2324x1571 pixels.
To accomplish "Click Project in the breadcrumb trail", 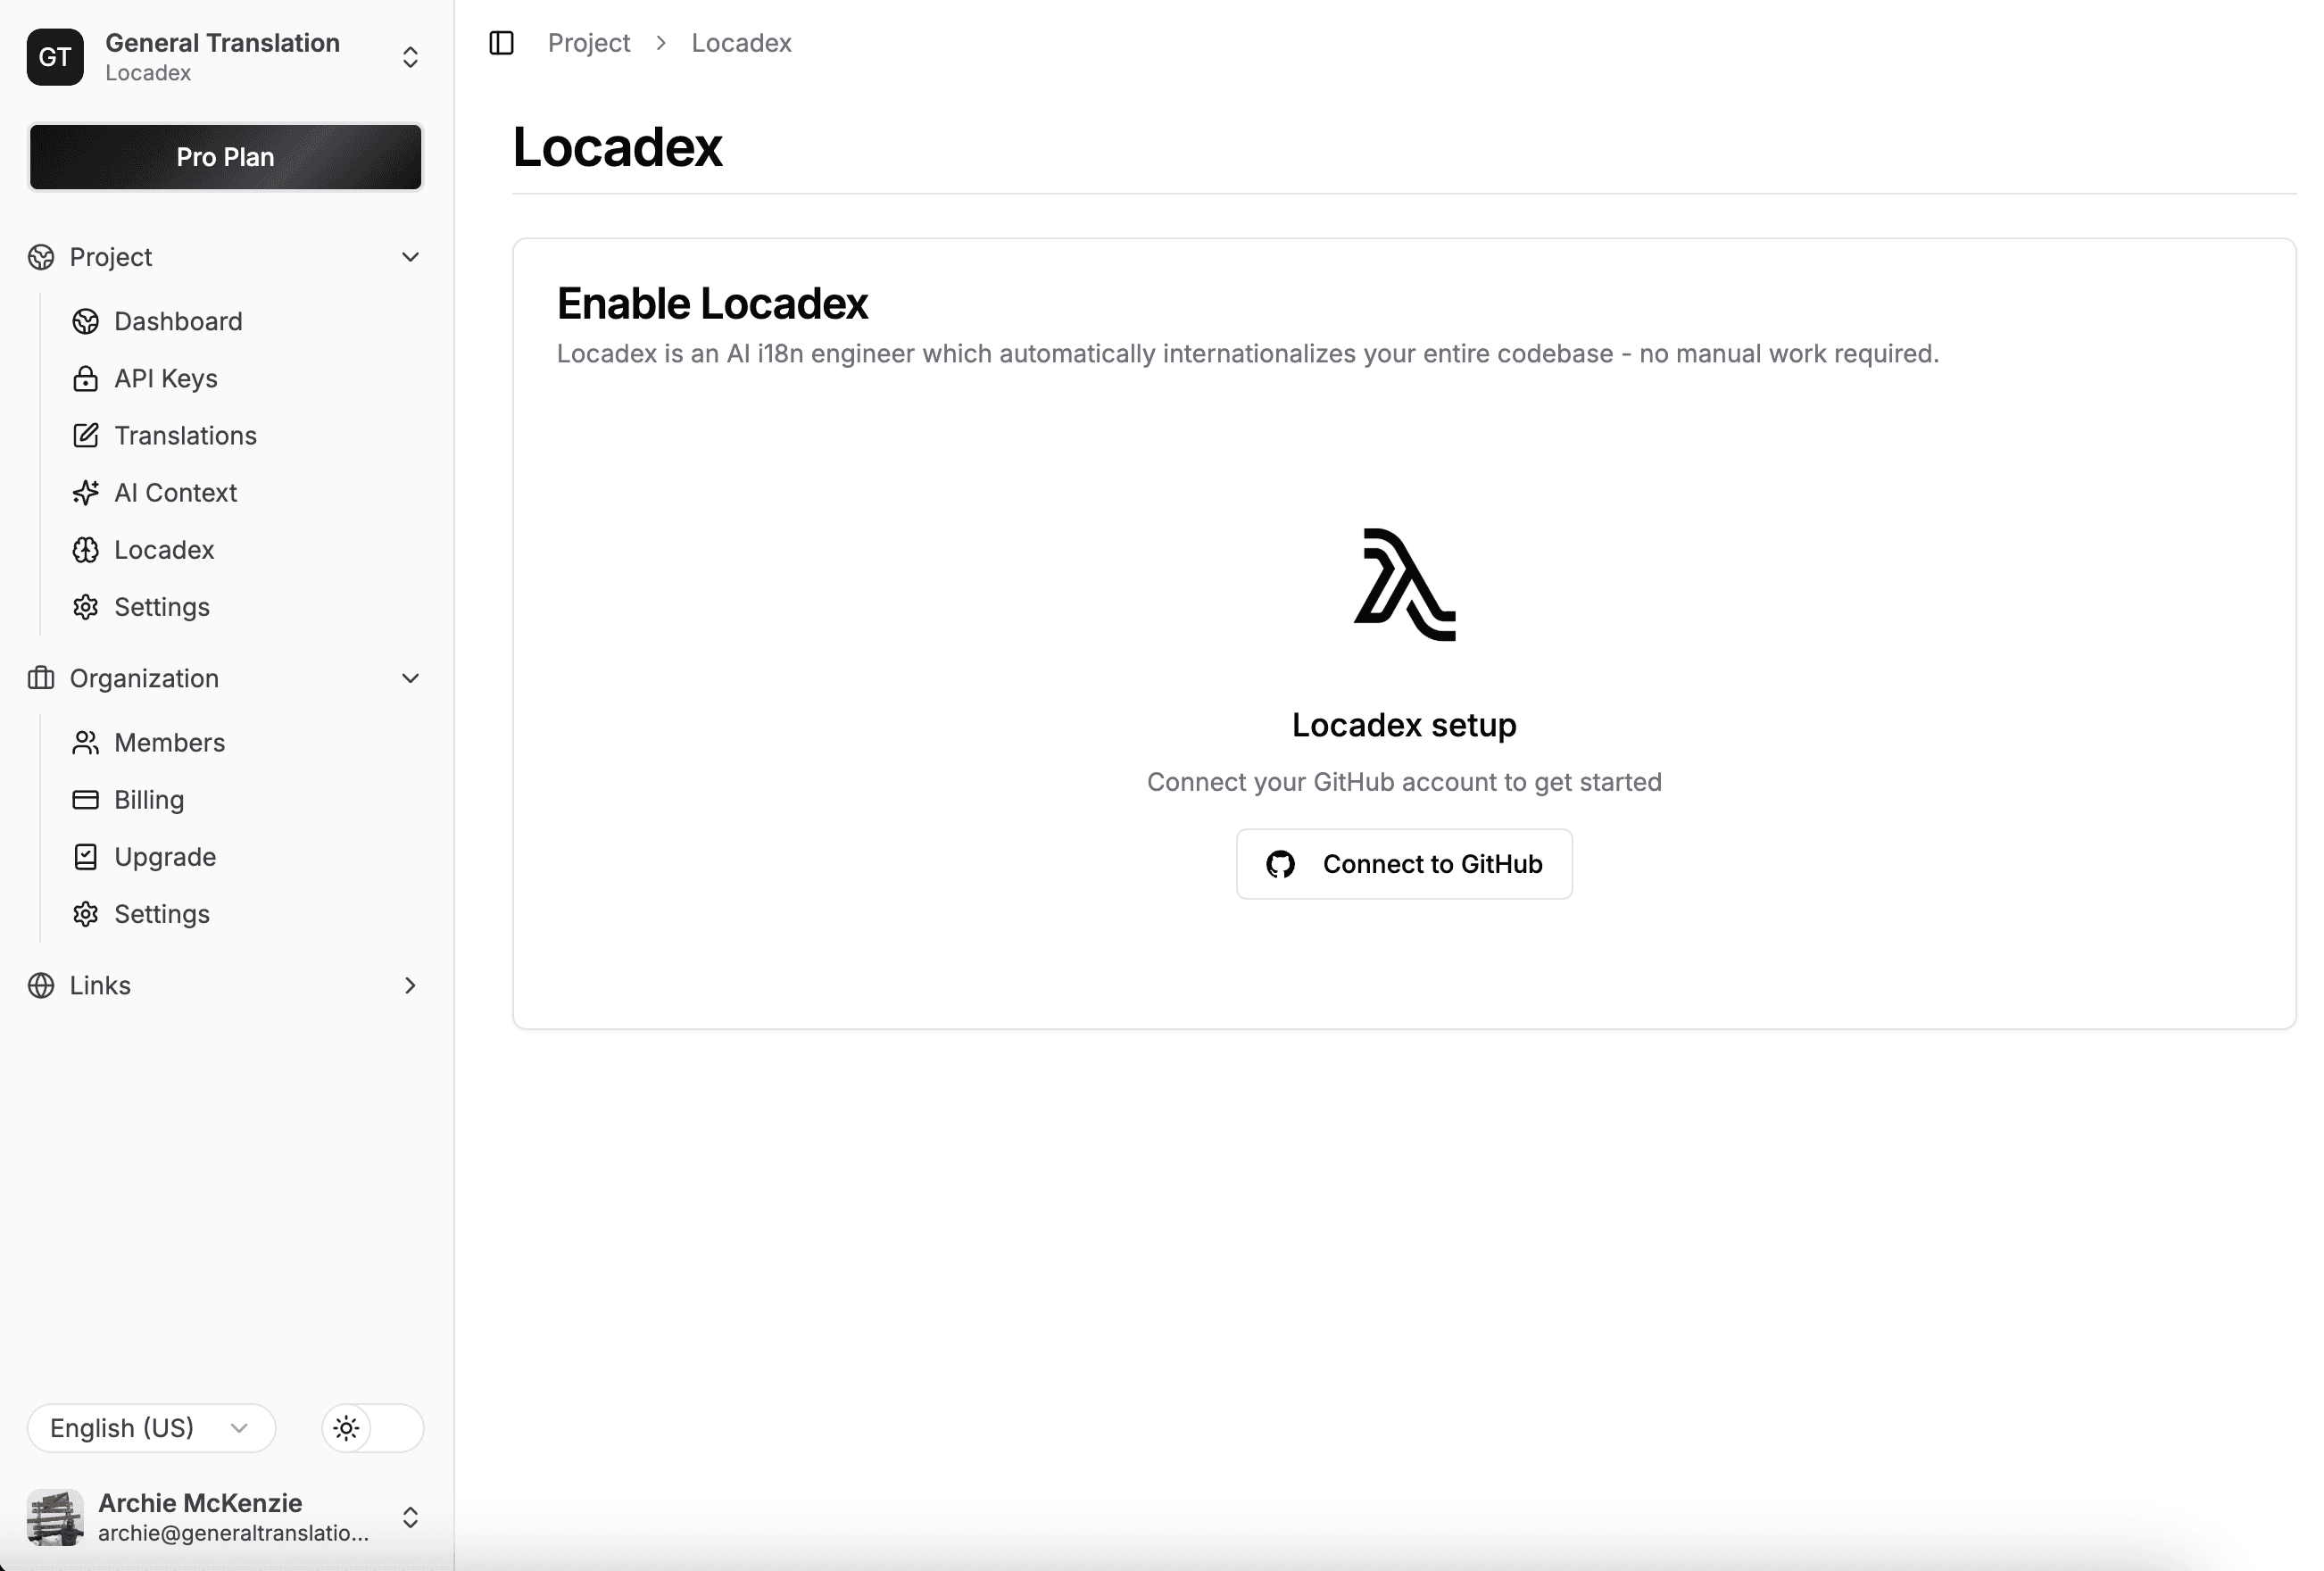I will click(x=588, y=42).
